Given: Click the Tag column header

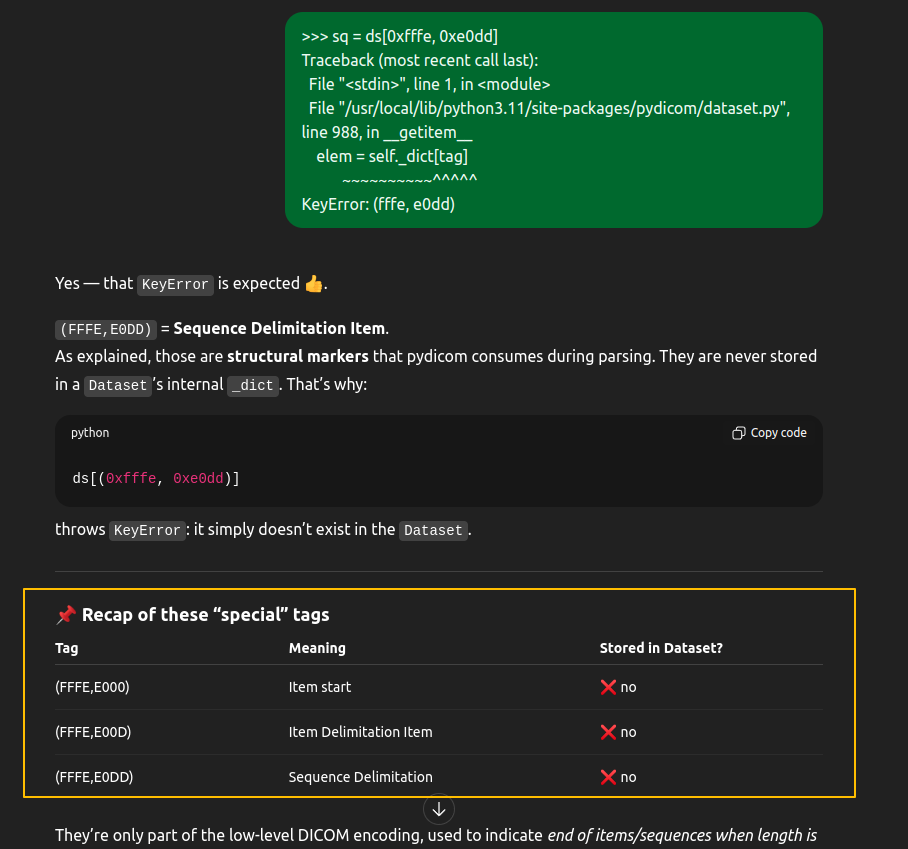Looking at the screenshot, I should point(67,648).
